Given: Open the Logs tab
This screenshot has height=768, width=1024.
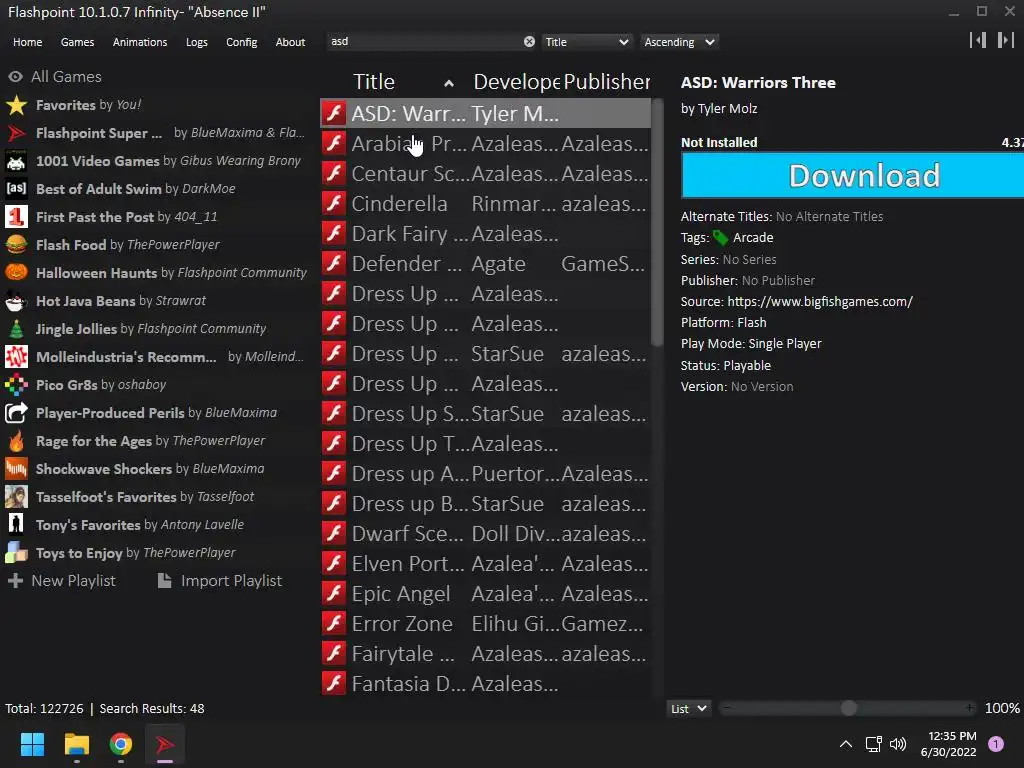Looking at the screenshot, I should [x=197, y=42].
